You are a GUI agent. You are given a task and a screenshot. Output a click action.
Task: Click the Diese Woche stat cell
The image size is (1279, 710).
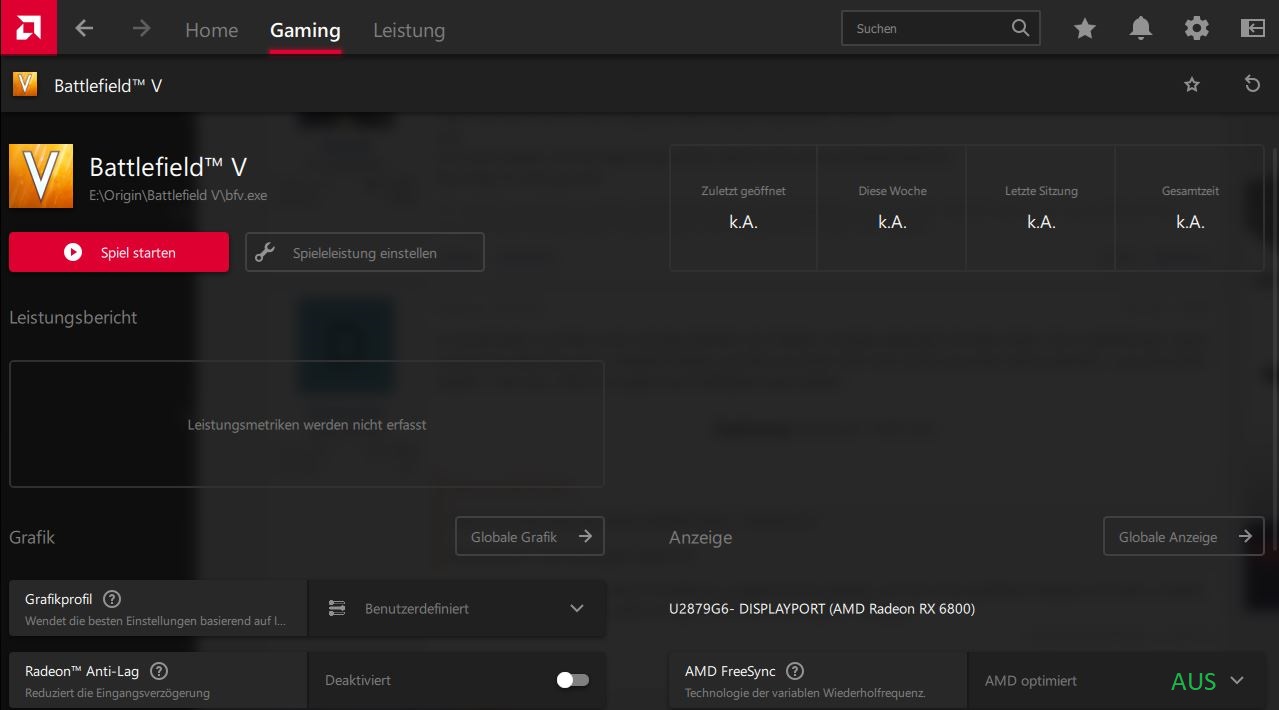coord(892,208)
